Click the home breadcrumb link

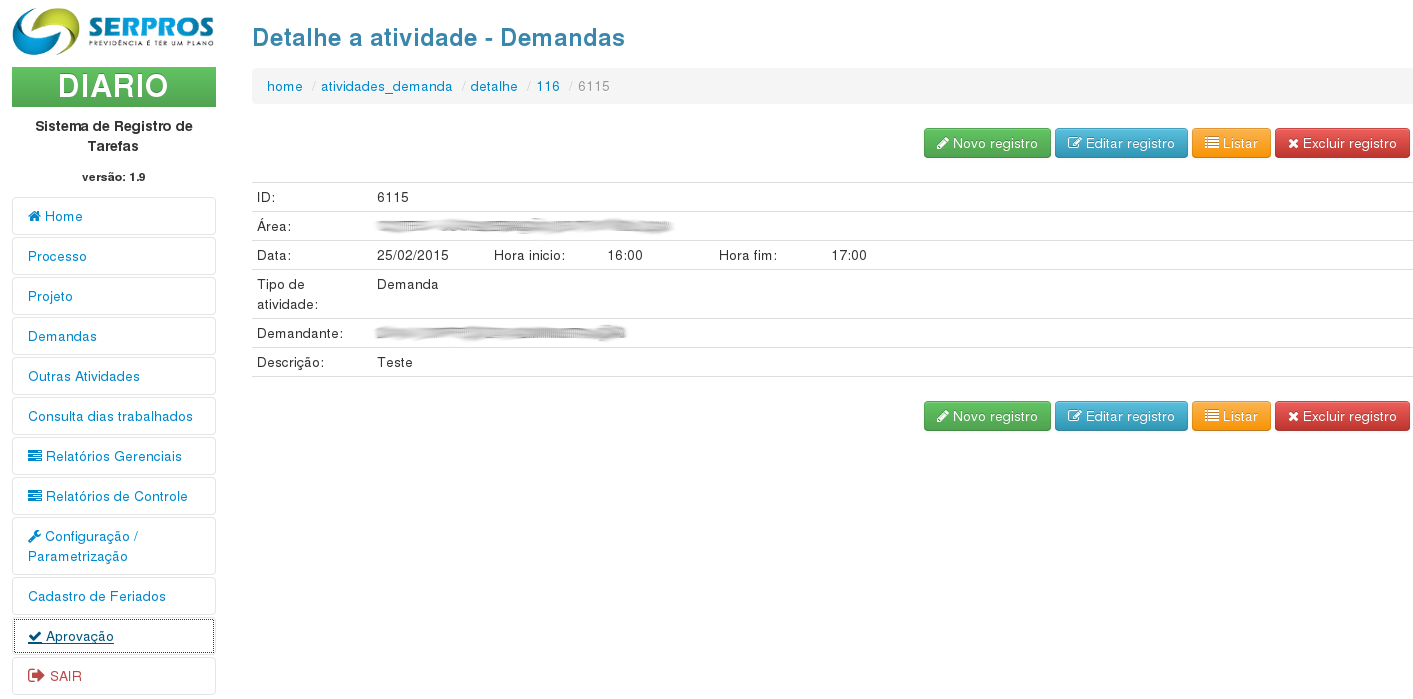(284, 87)
